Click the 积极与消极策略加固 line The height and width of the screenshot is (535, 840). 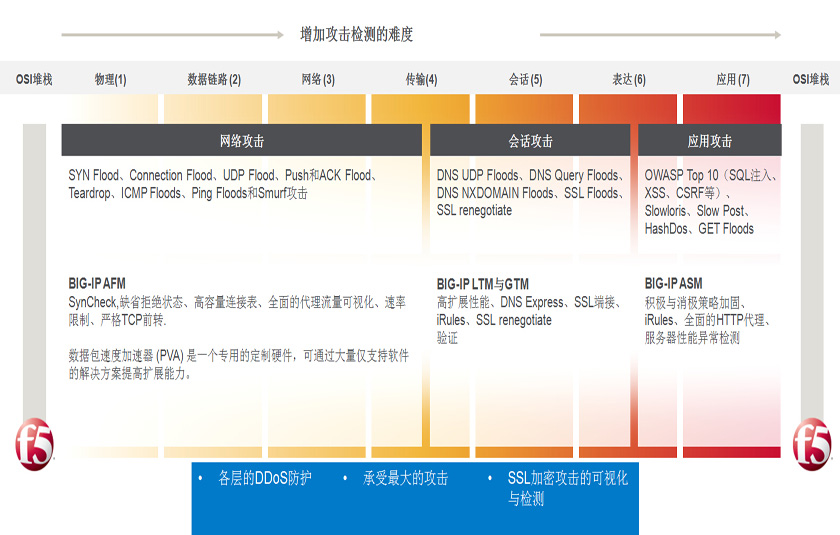point(695,303)
